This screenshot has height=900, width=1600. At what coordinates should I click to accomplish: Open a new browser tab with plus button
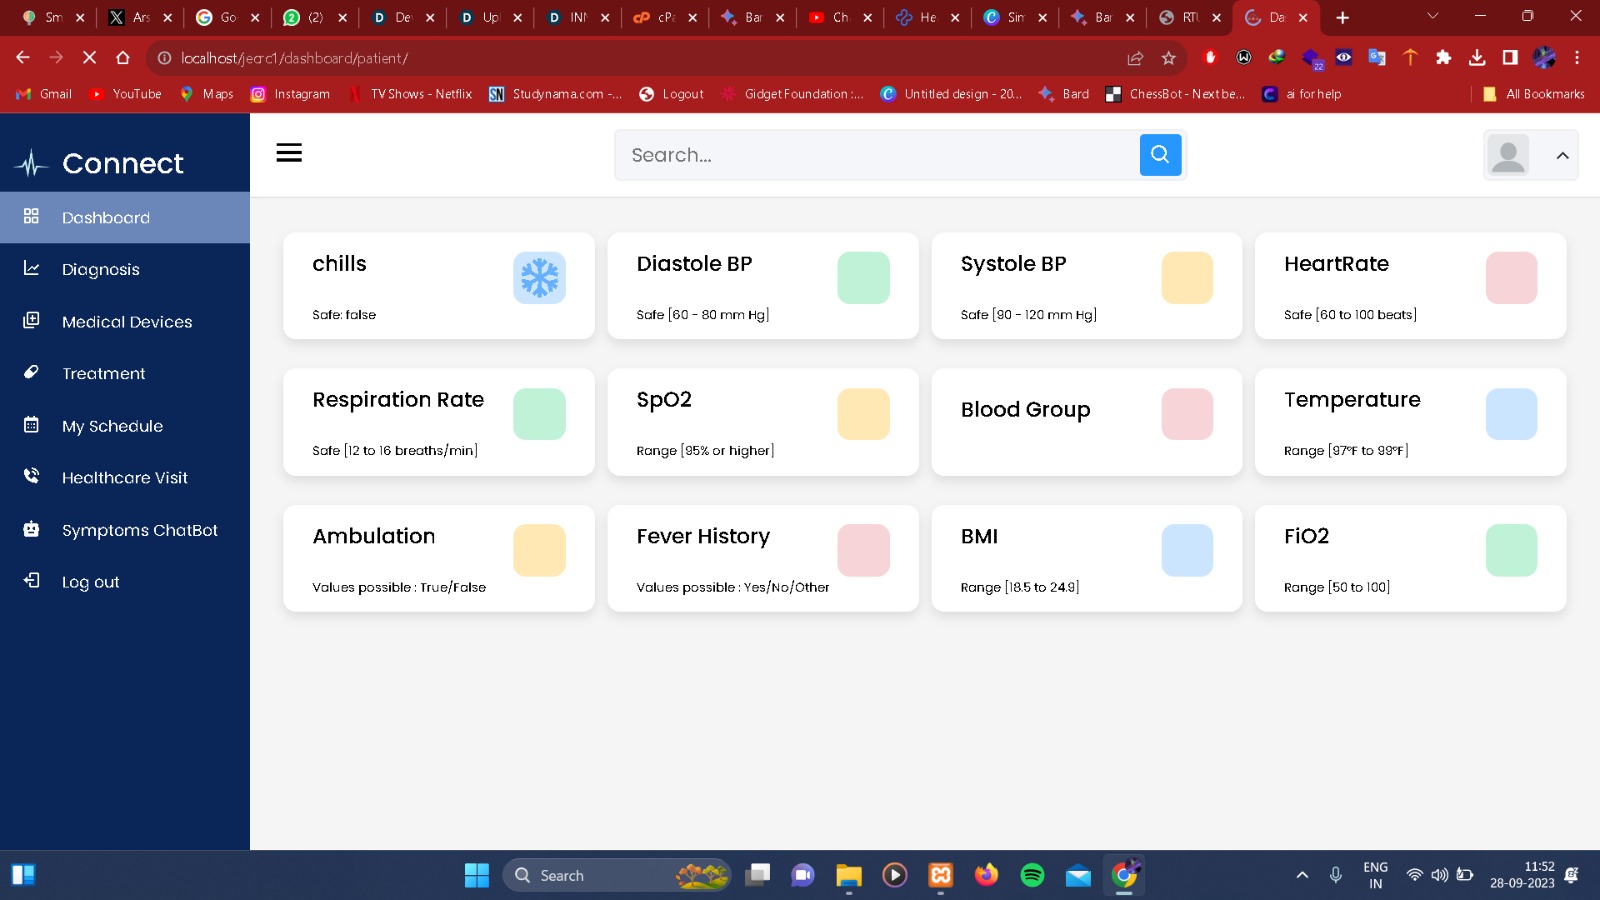click(1342, 17)
